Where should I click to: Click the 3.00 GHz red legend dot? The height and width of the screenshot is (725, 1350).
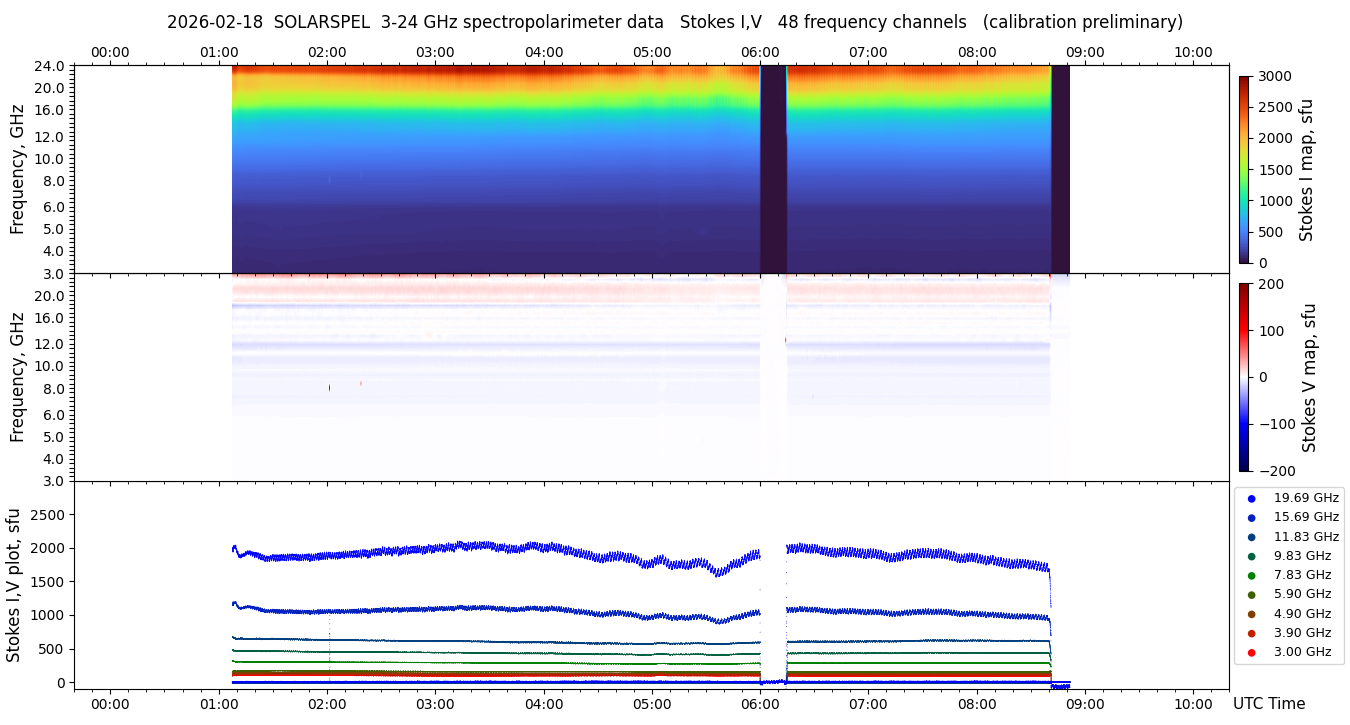(x=1251, y=652)
